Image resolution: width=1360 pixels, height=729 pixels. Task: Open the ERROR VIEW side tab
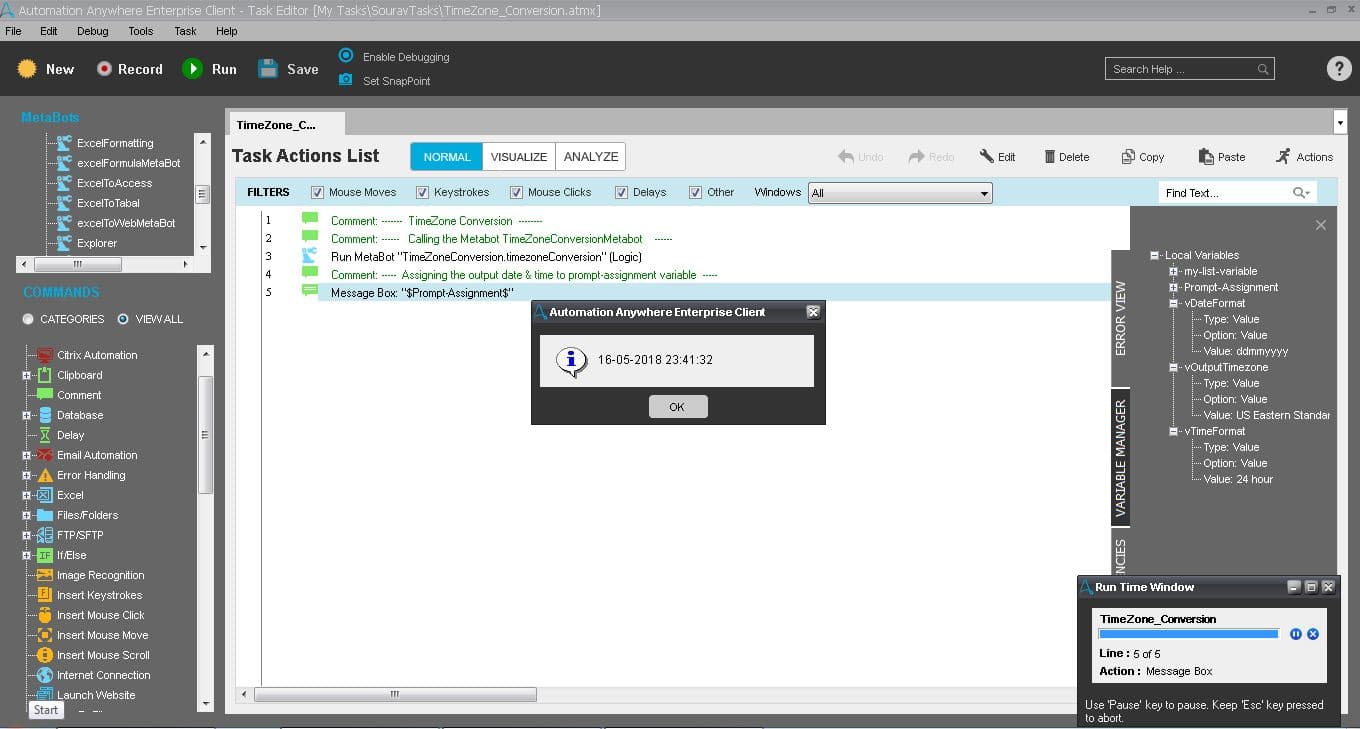tap(1120, 318)
